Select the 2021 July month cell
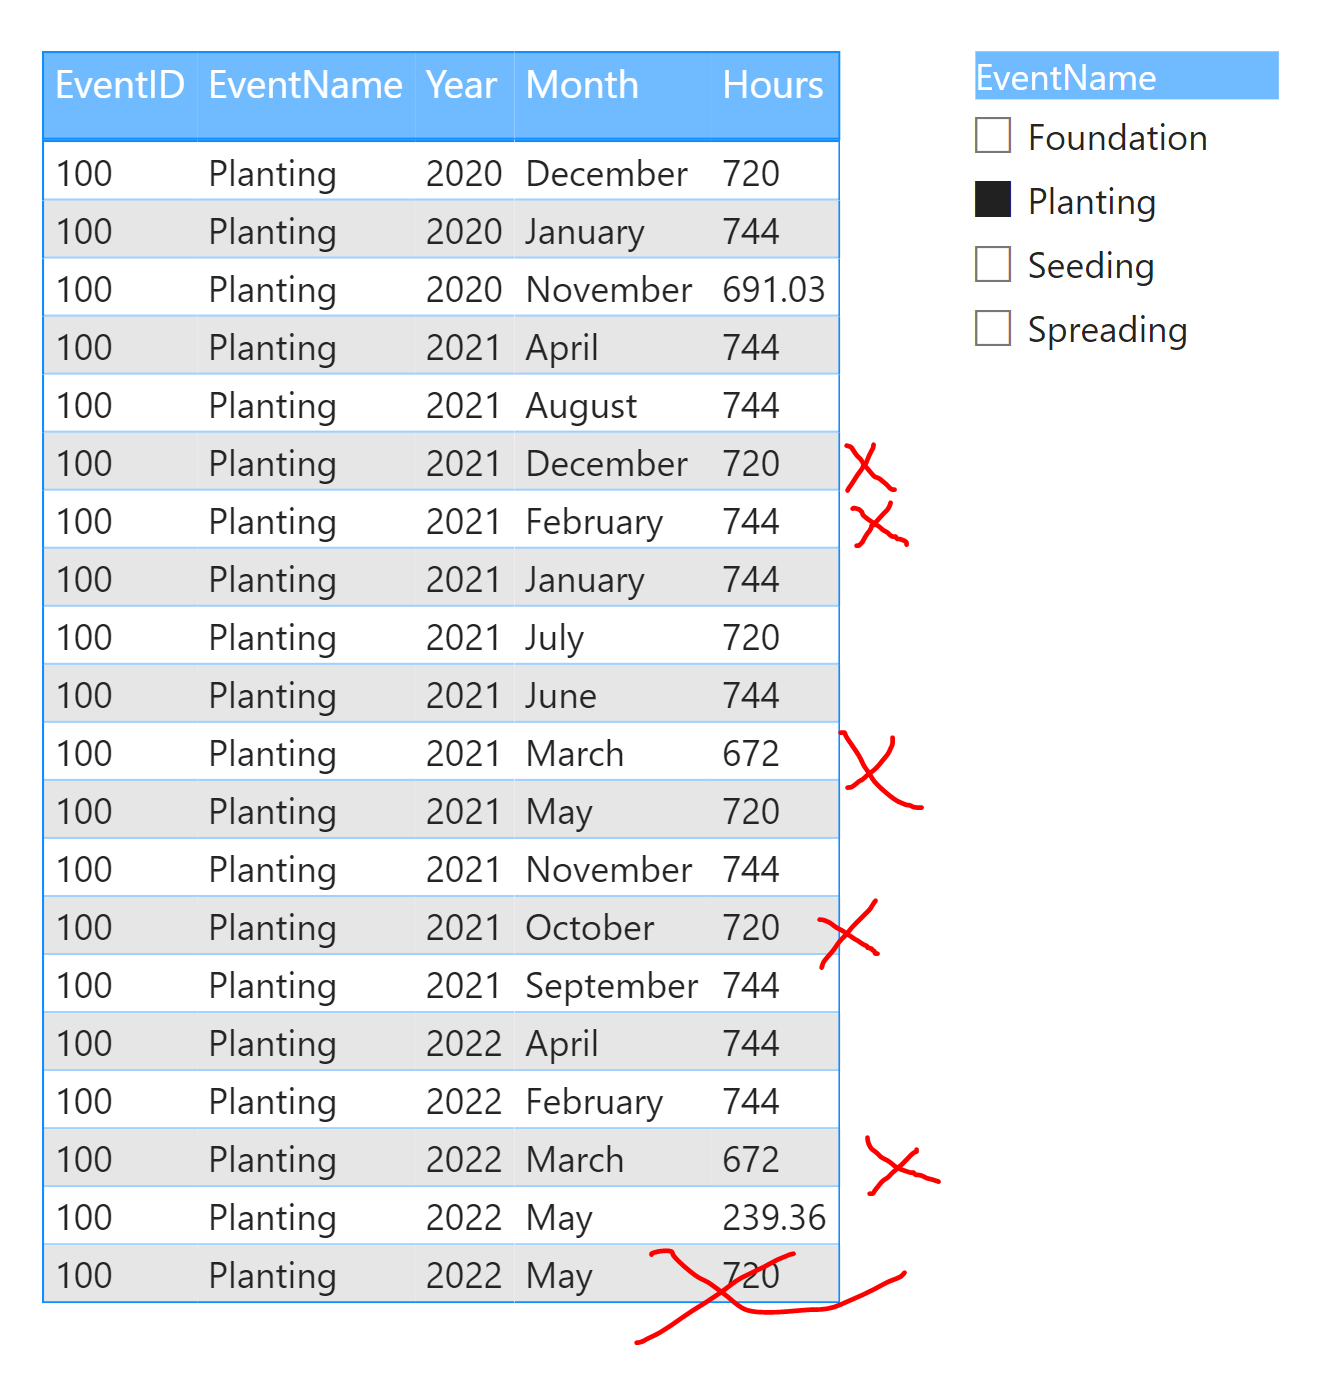 click(x=555, y=638)
